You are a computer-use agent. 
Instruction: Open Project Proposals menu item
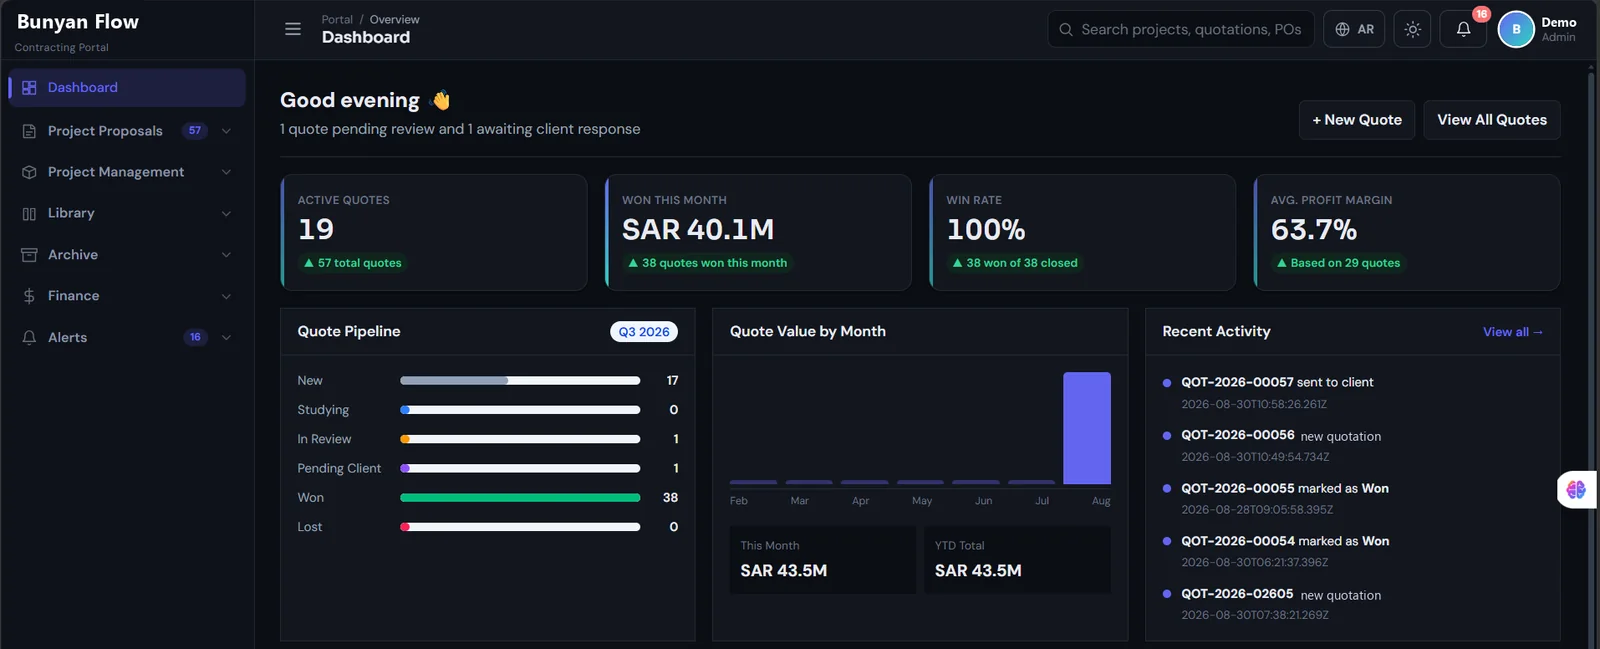coord(127,131)
